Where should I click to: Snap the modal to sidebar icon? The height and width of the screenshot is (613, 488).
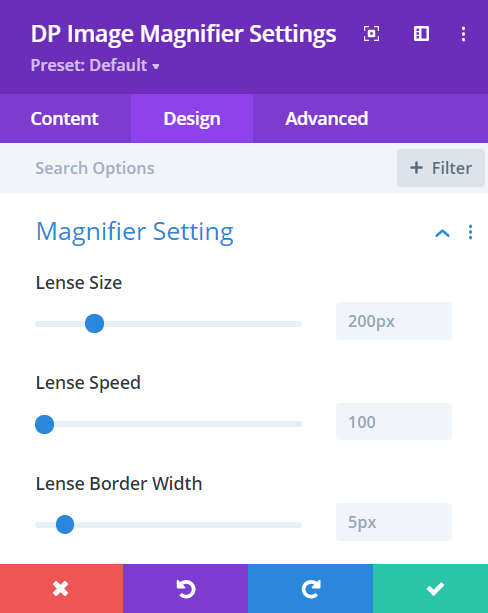[422, 34]
